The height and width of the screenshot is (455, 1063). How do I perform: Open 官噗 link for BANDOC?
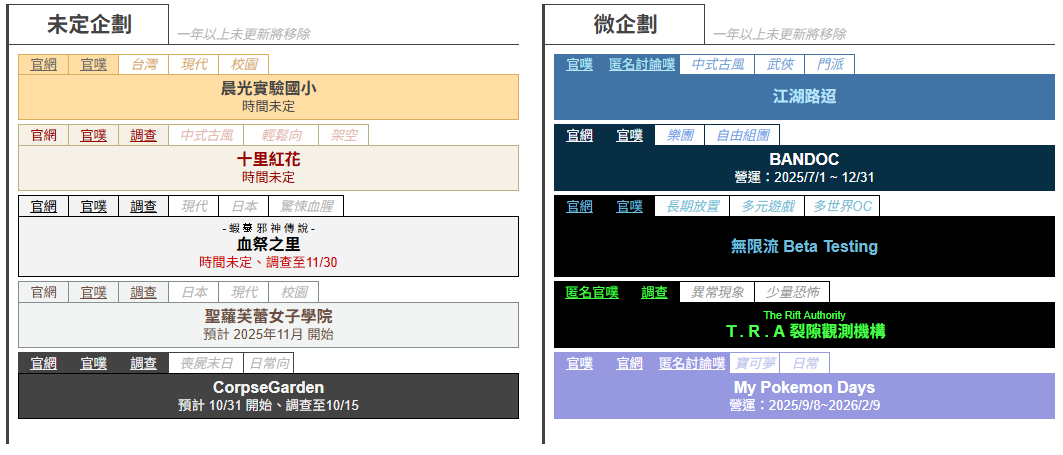pyautogui.click(x=629, y=135)
